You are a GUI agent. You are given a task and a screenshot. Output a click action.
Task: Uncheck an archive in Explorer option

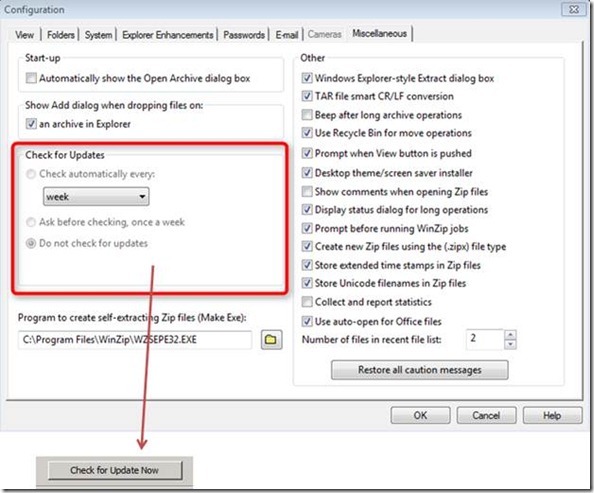(31, 124)
